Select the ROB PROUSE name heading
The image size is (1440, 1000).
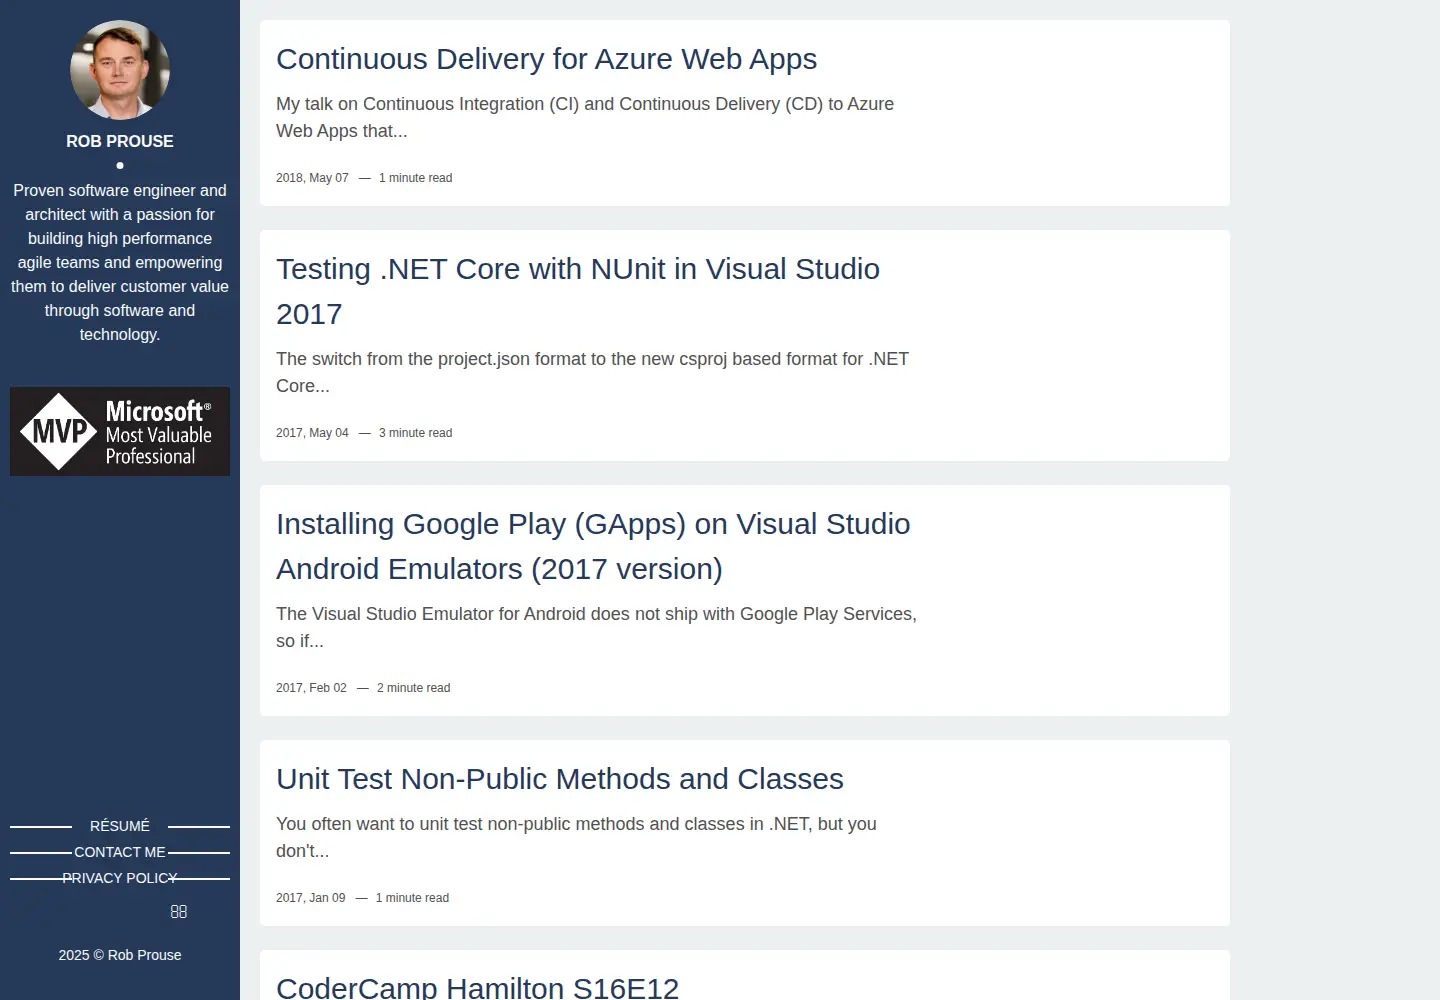[120, 141]
